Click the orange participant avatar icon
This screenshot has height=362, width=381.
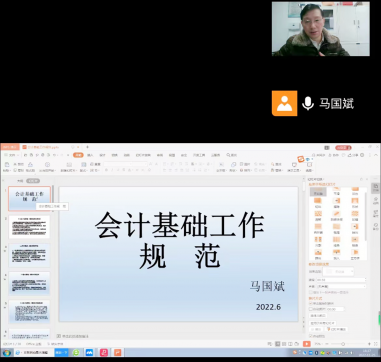[284, 103]
